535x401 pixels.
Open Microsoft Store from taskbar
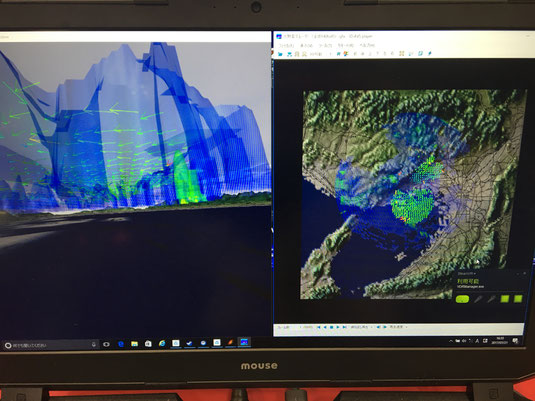(148, 344)
